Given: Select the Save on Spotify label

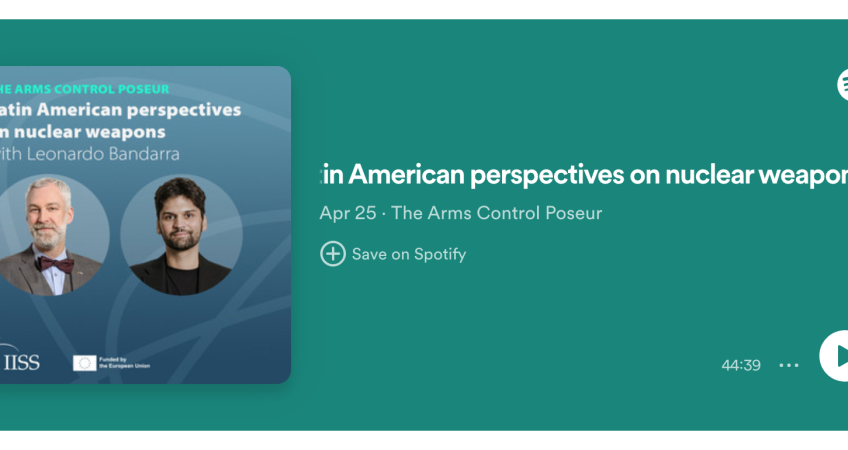Looking at the screenshot, I should [409, 254].
